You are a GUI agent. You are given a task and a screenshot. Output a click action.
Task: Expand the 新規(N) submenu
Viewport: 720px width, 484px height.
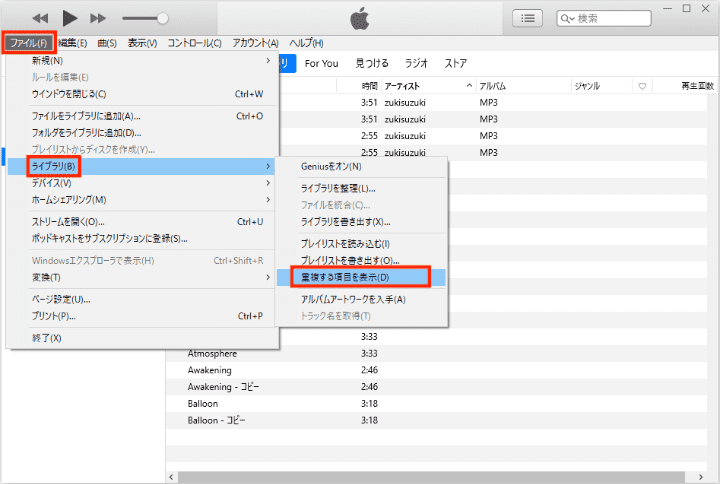pyautogui.click(x=143, y=61)
